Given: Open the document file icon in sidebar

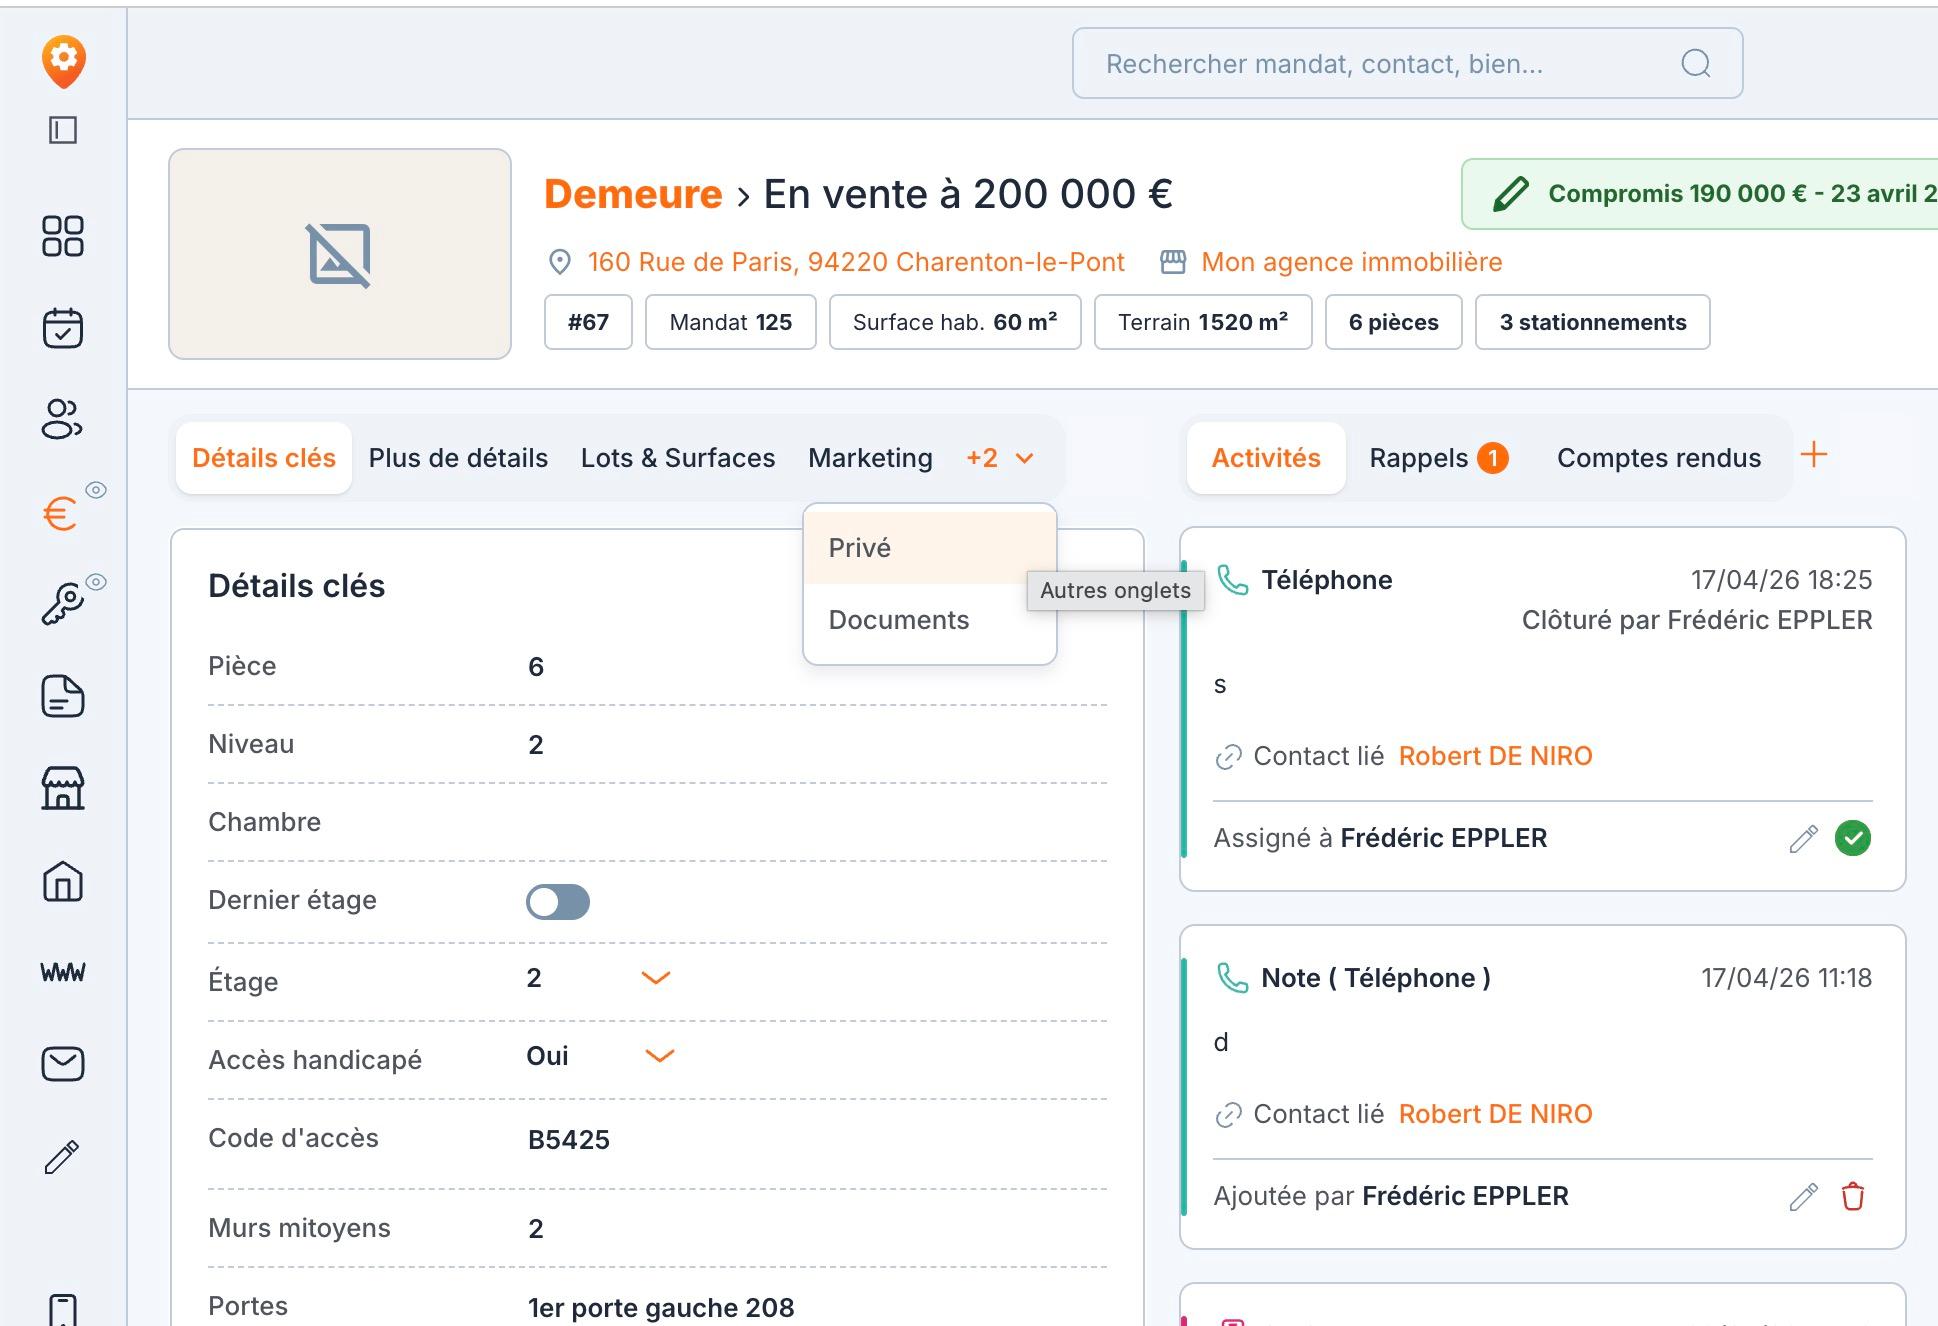Looking at the screenshot, I should 63,697.
